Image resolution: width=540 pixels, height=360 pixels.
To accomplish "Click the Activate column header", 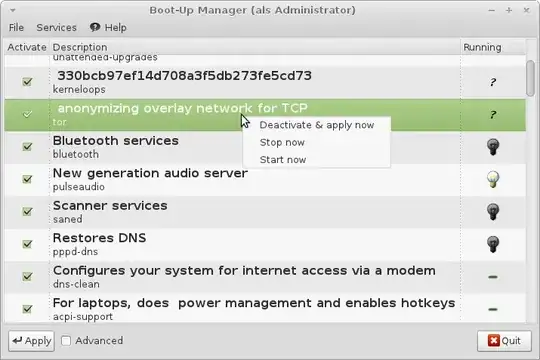I will click(27, 47).
